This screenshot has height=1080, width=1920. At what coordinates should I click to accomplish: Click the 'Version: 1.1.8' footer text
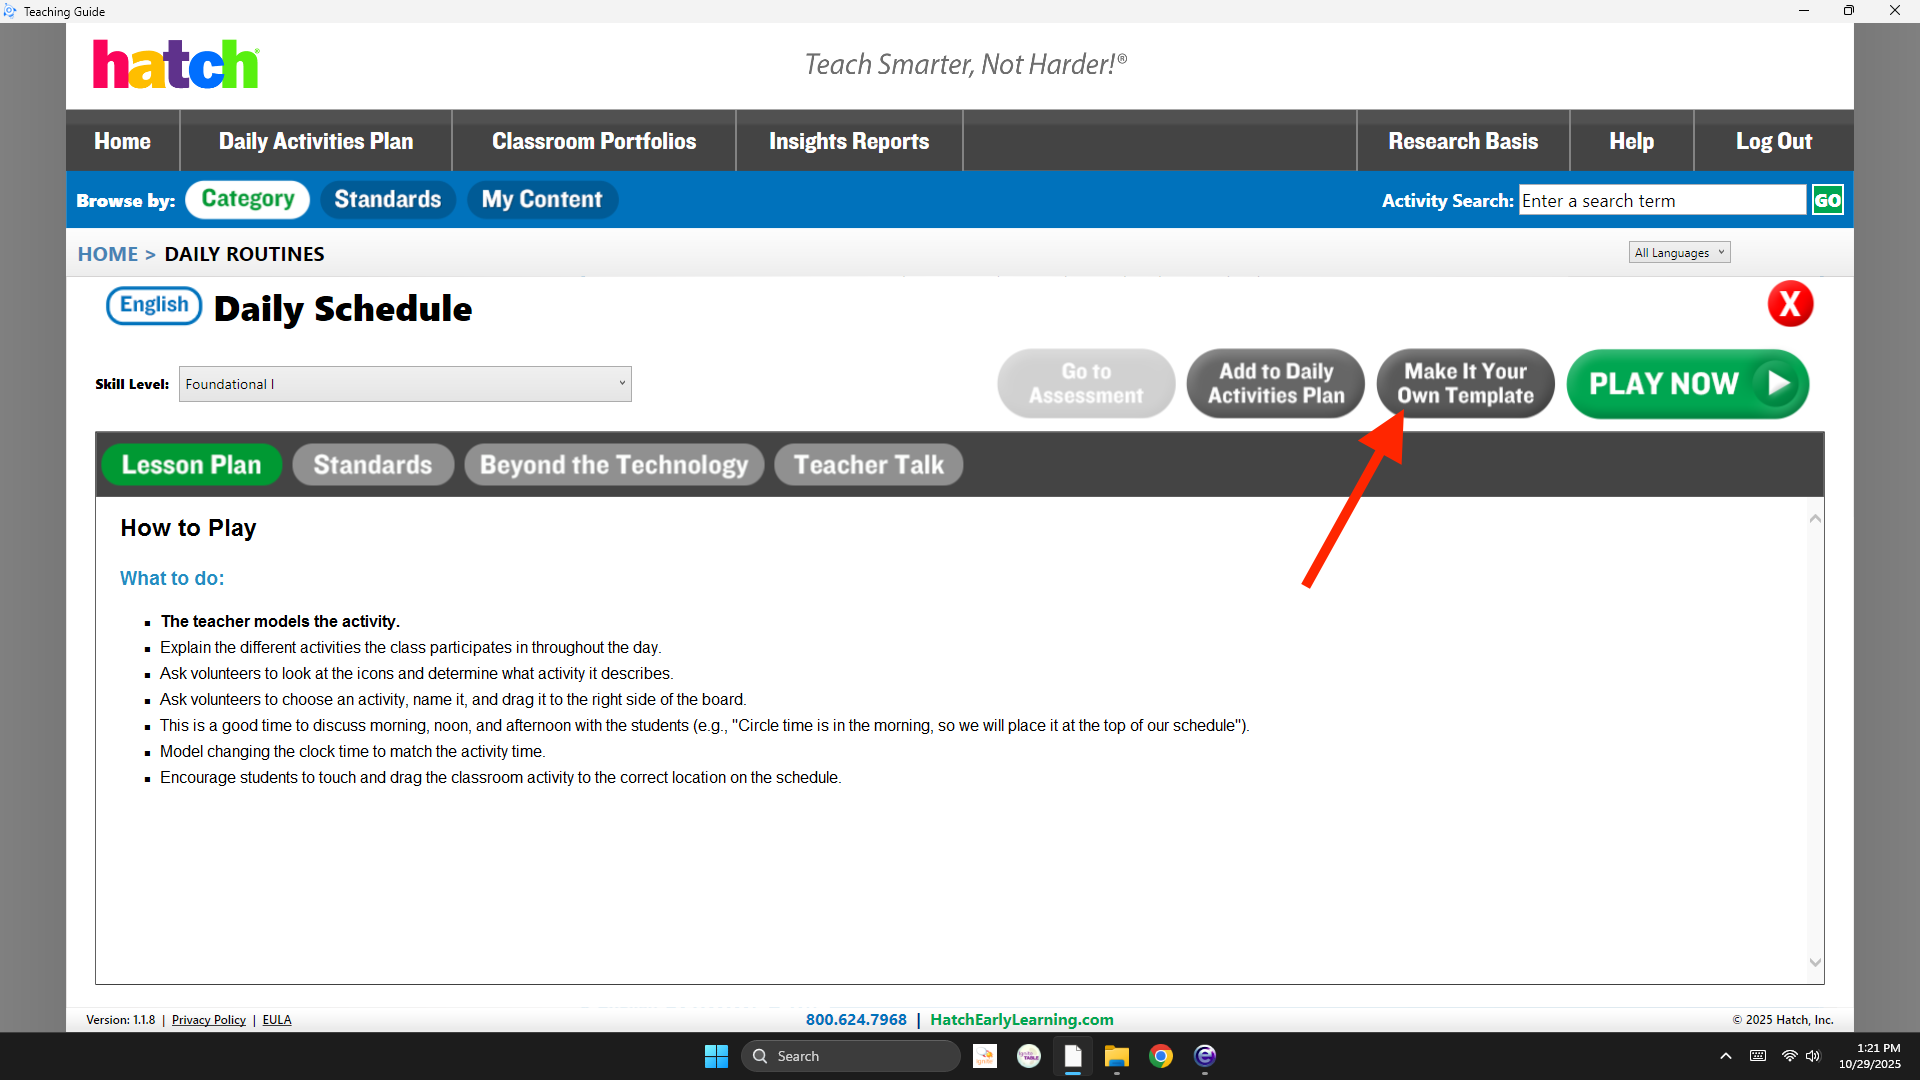120,1020
